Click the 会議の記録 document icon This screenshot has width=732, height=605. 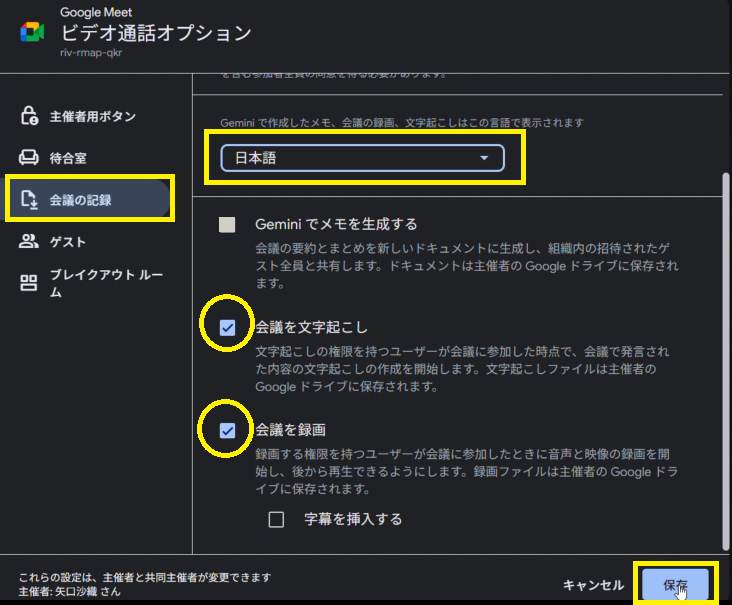coord(29,200)
